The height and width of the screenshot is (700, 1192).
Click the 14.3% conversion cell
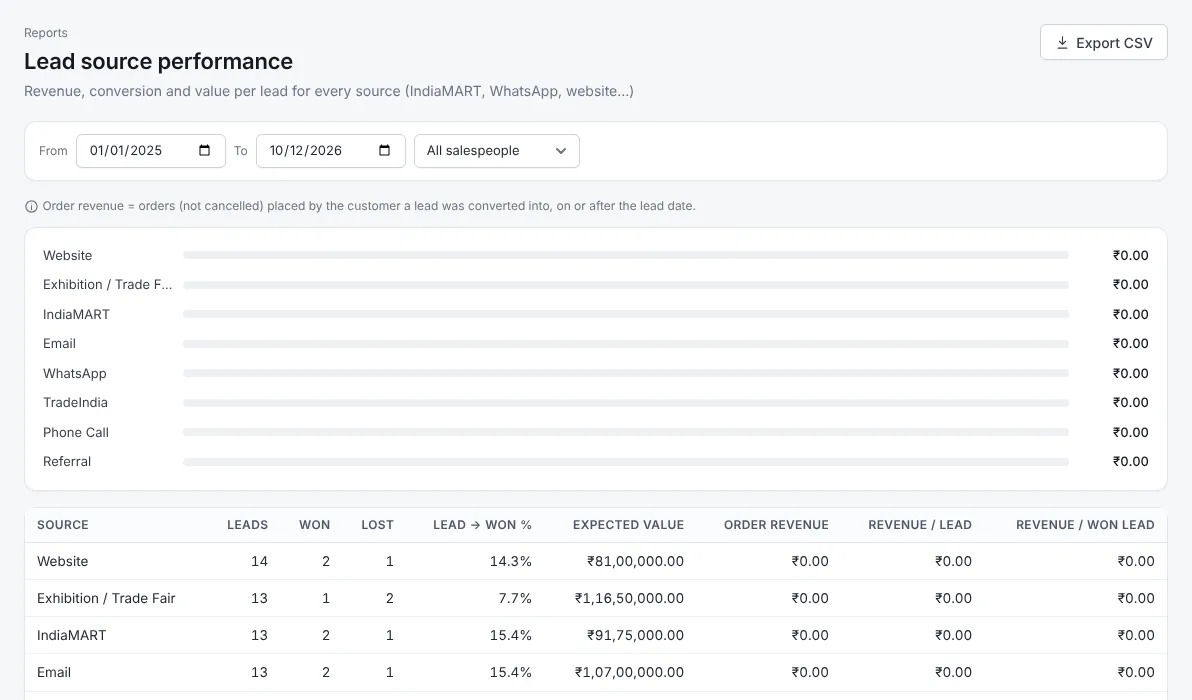[x=510, y=561]
